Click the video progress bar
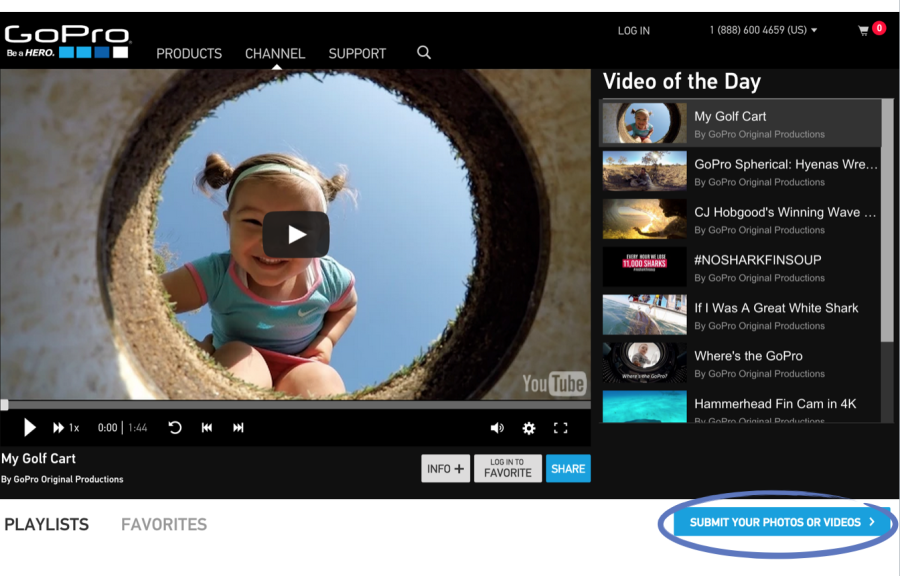The width and height of the screenshot is (900, 576). tap(296, 405)
